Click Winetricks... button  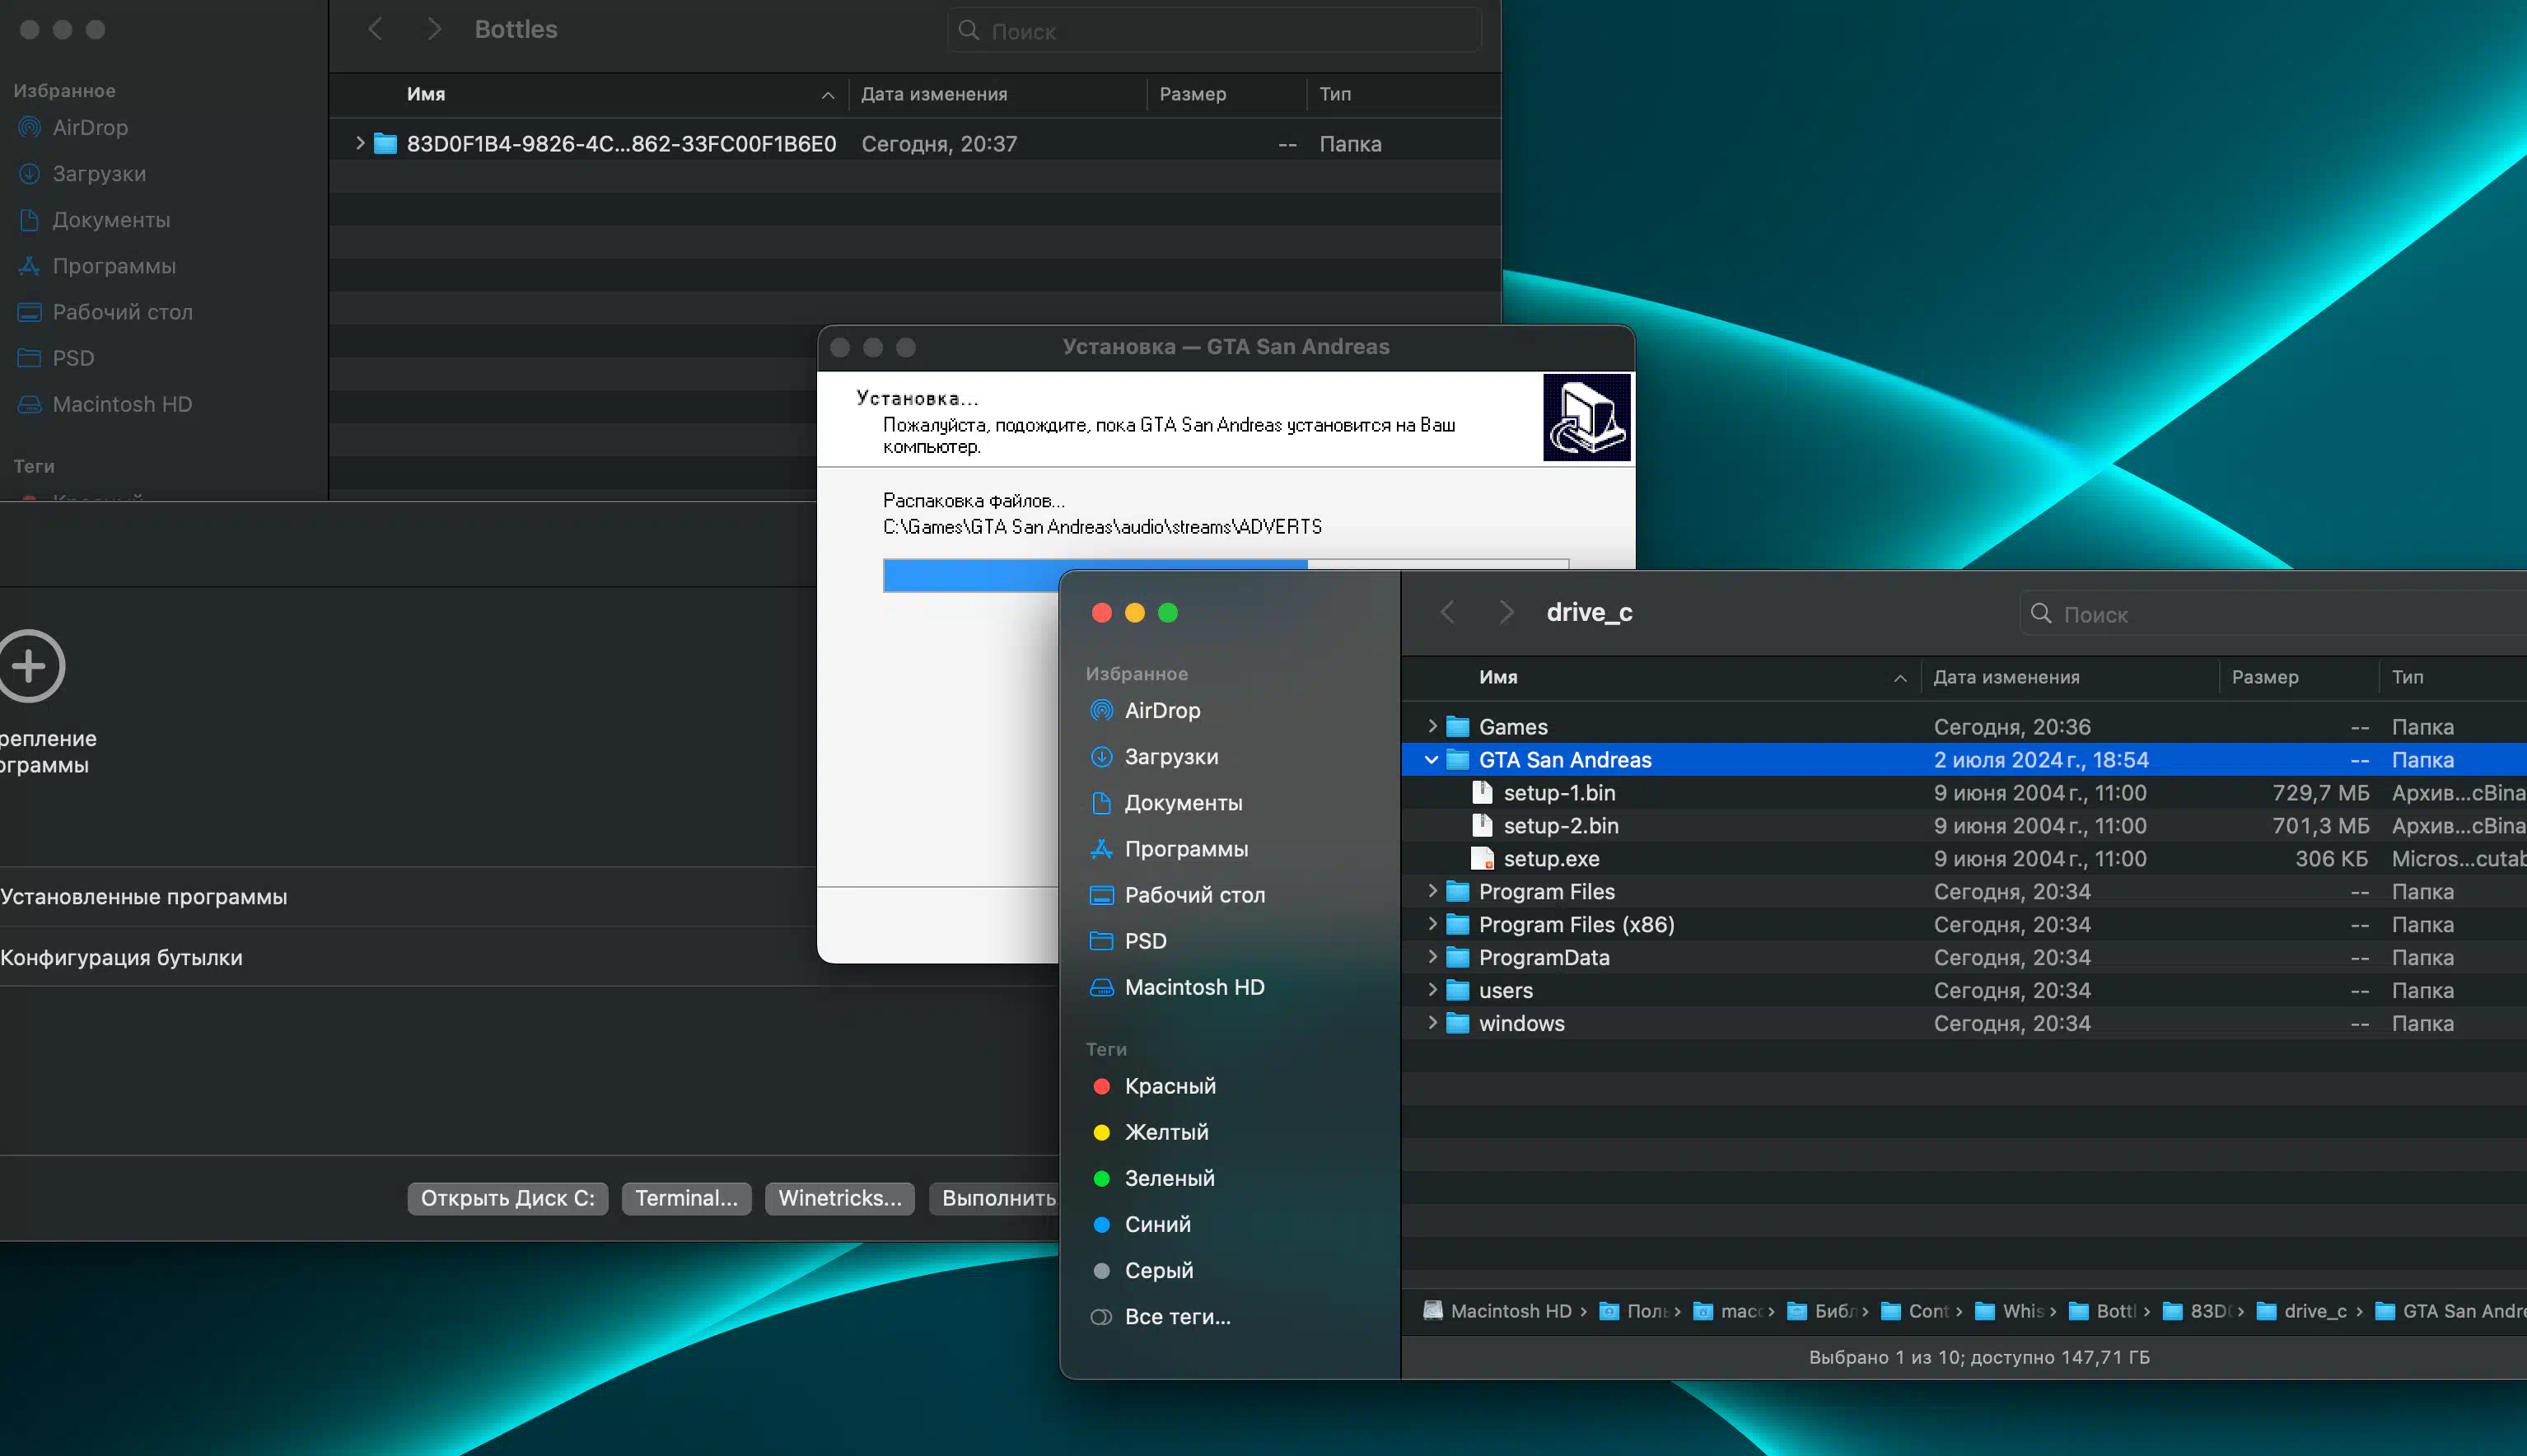click(x=840, y=1197)
